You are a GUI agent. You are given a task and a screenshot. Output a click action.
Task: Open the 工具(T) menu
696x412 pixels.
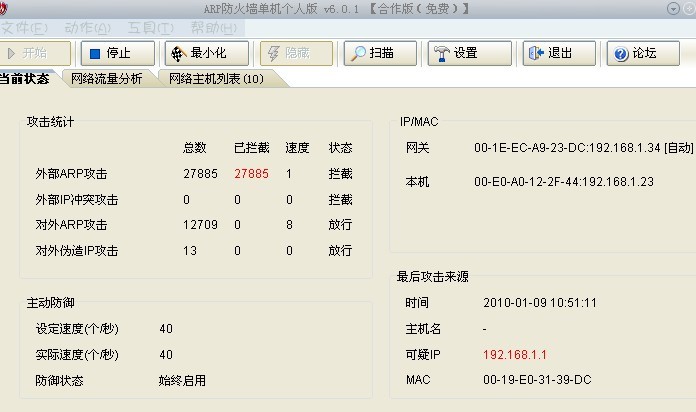coord(150,28)
